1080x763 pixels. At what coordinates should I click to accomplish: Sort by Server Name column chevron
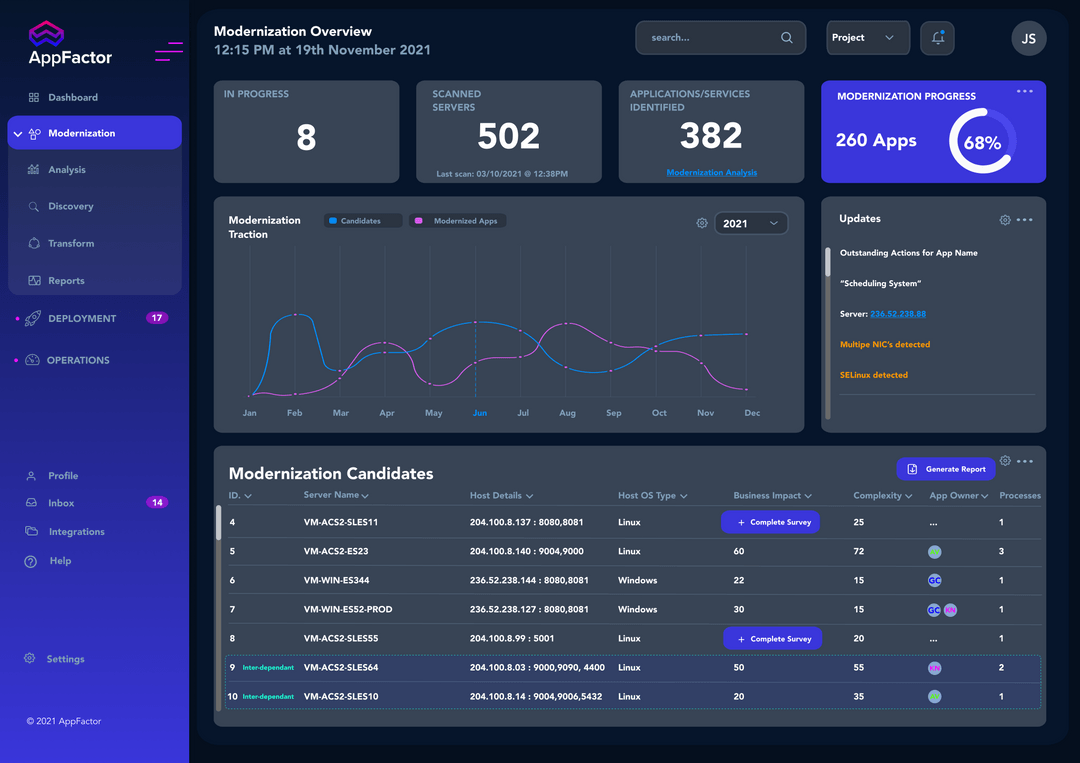pos(365,496)
